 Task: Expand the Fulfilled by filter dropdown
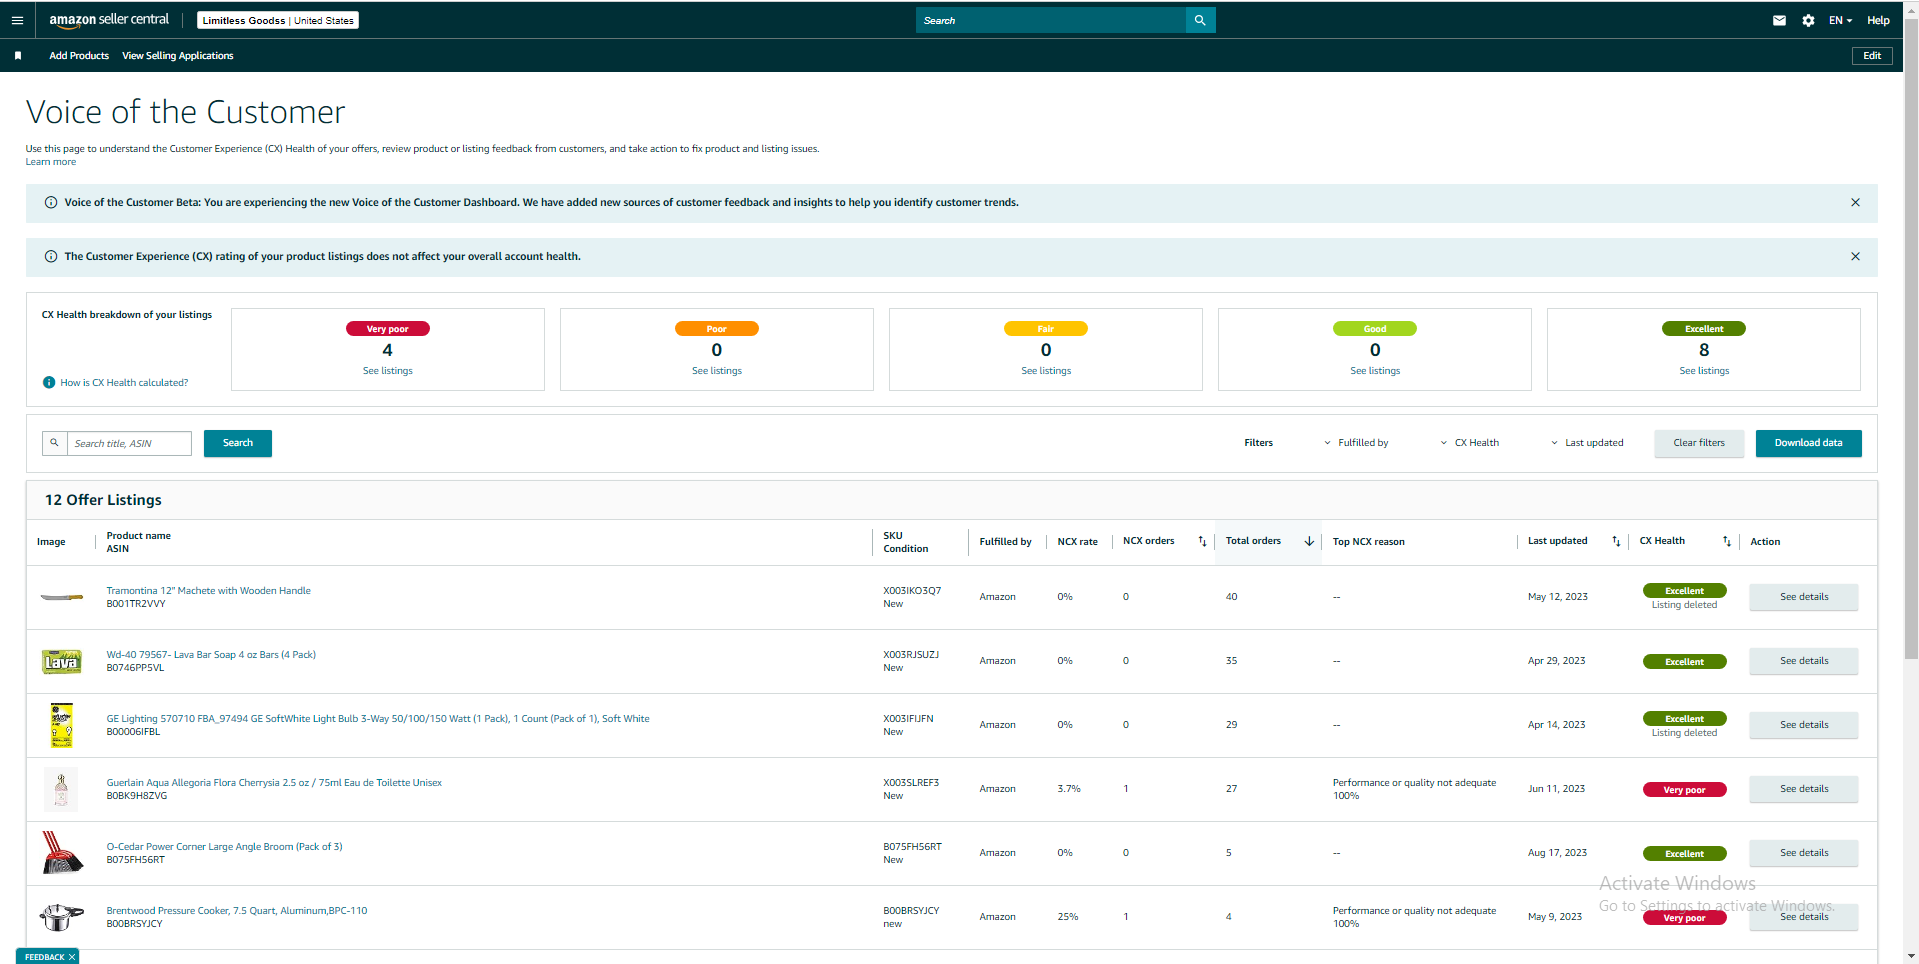[1356, 443]
